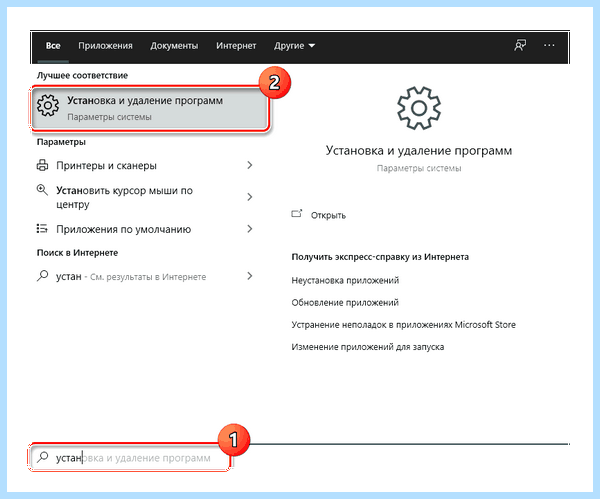The image size is (600, 499).
Task: Click the Открыть window icon
Action: point(297,214)
